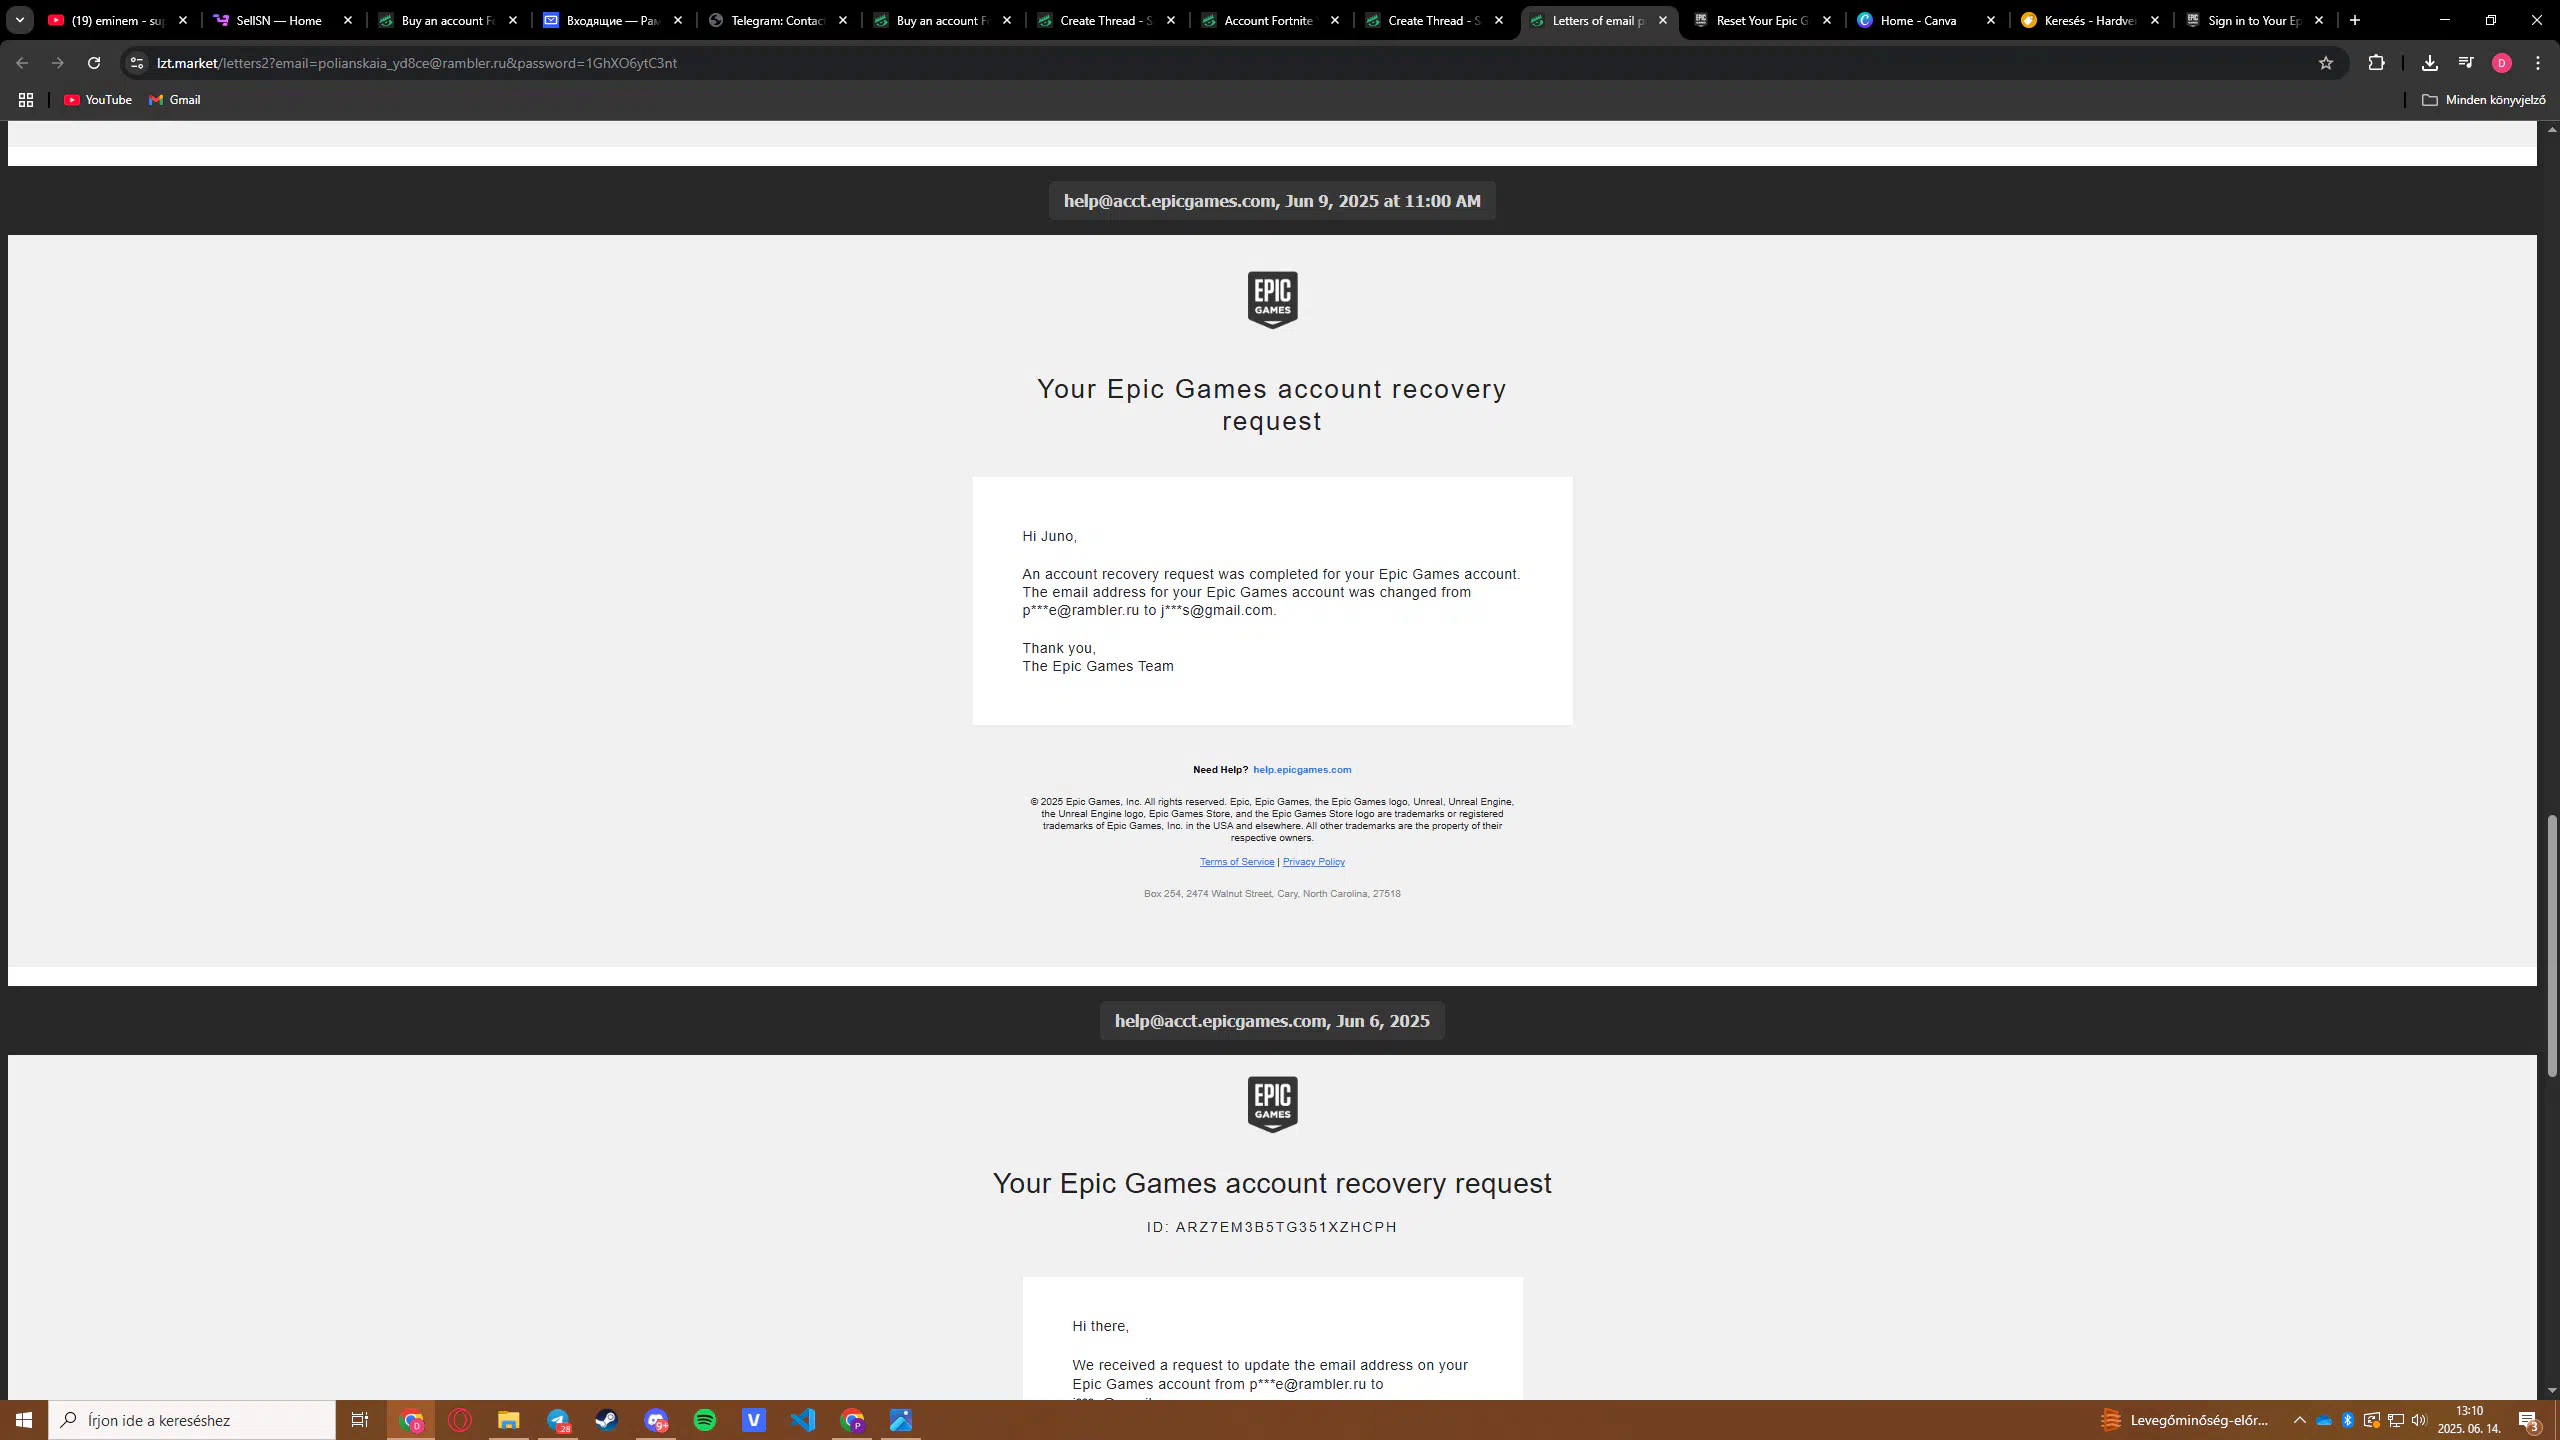The height and width of the screenshot is (1440, 2560).
Task: Switch to the Keresés - Hardver tab
Action: coord(2092,20)
